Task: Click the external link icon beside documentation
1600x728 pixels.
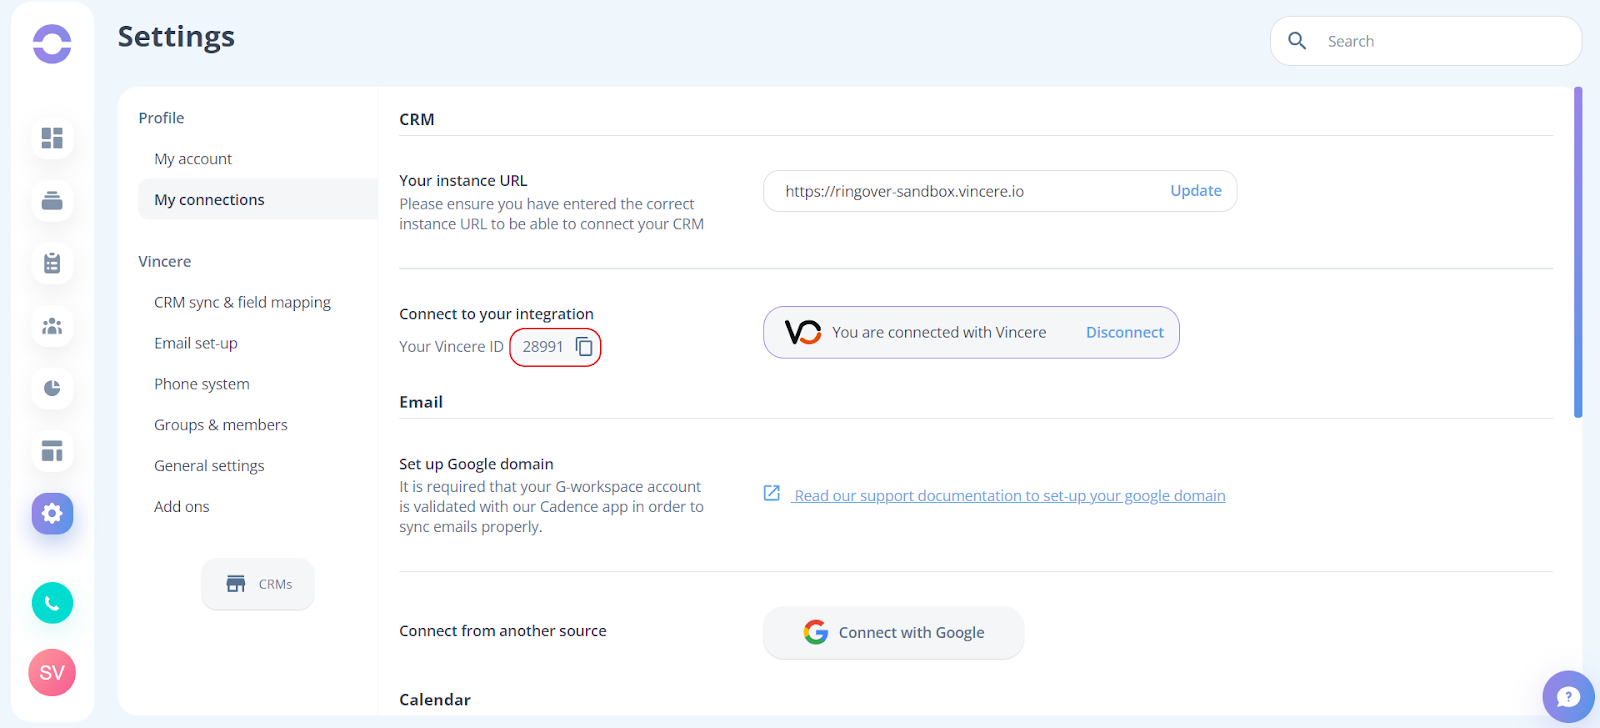Action: [772, 493]
